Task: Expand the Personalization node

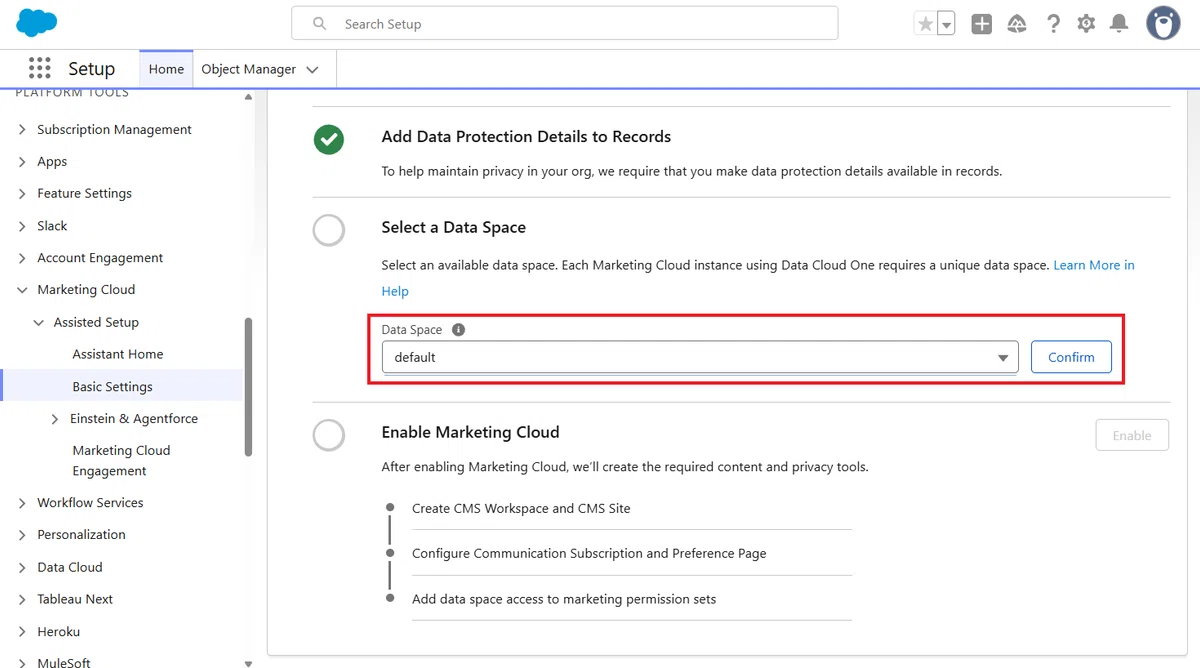Action: tap(23, 535)
